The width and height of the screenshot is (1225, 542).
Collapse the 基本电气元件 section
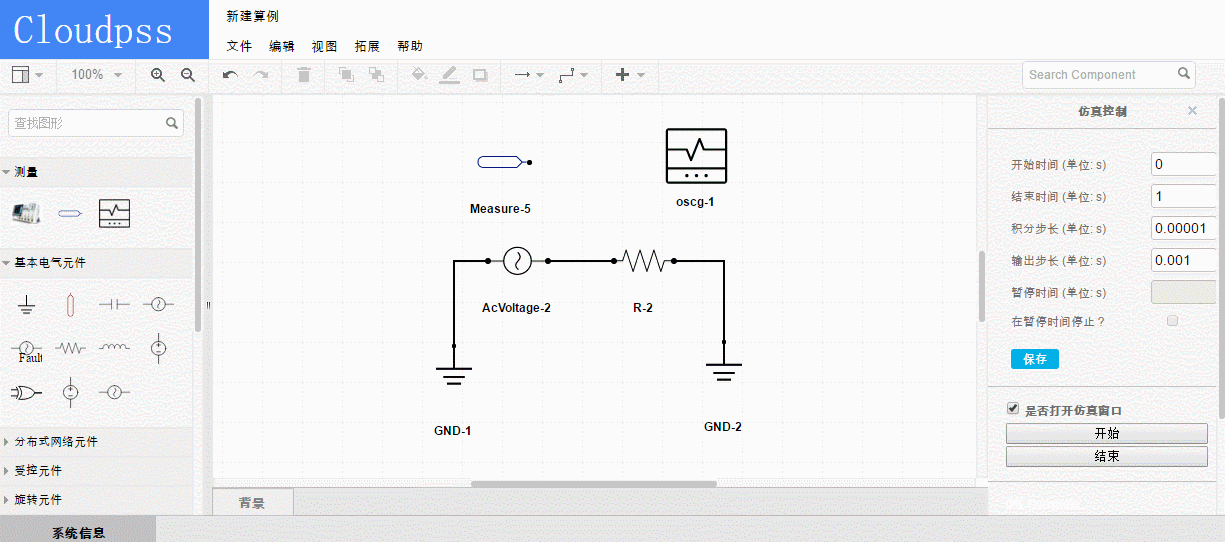pyautogui.click(x=95, y=263)
